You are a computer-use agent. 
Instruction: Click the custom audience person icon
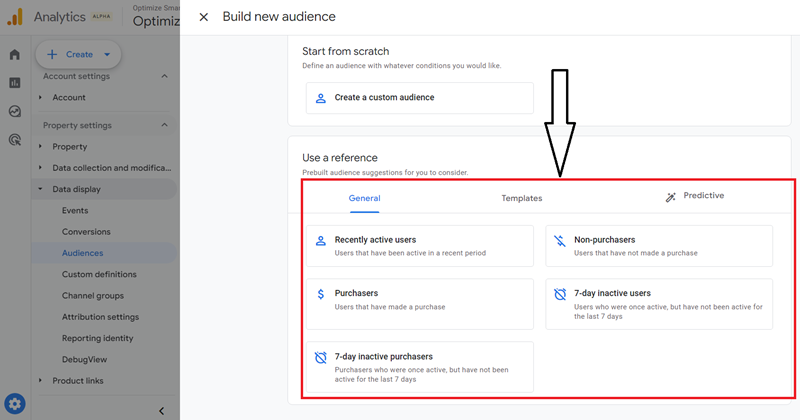[x=320, y=98]
